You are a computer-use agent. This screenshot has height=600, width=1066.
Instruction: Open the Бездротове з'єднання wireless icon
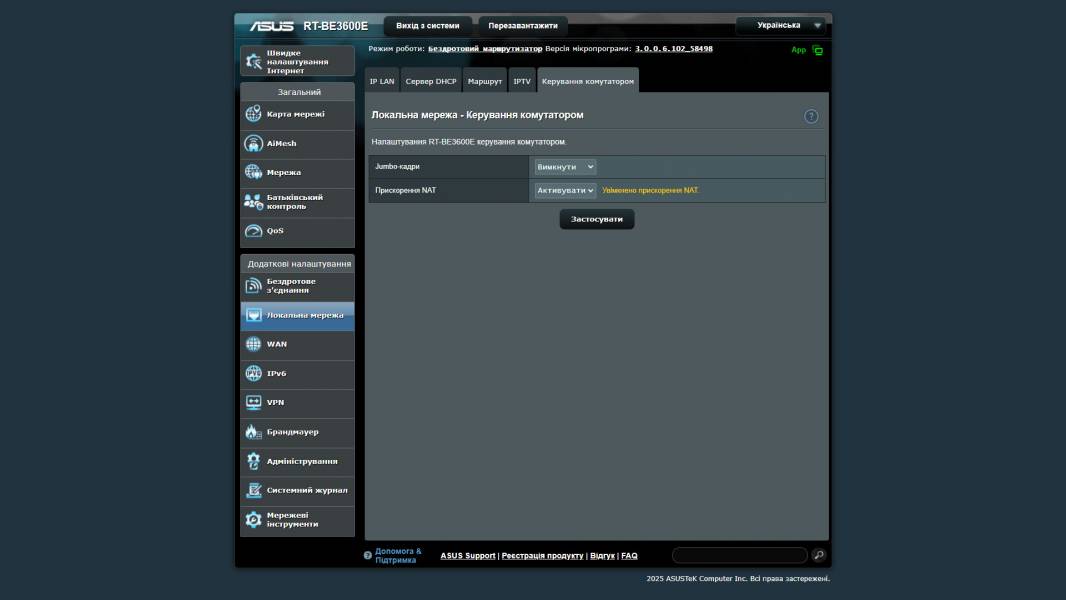254,285
